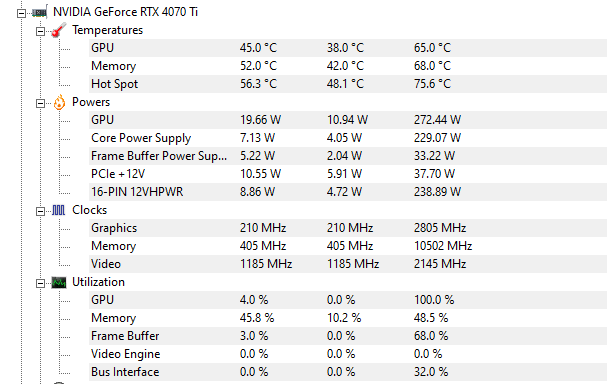Select the Hot Spot temperature row
Screen dimensions: 607x384
pyautogui.click(x=348, y=84)
